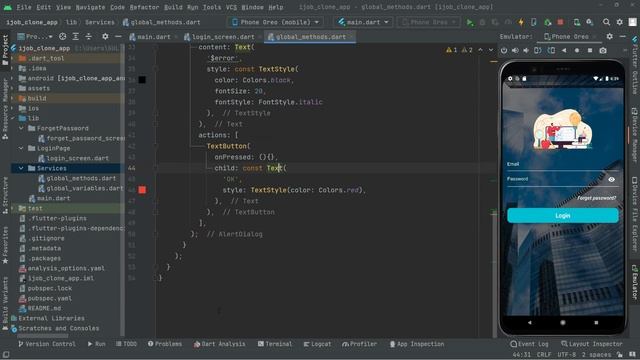640x360 pixels.
Task: Expand all items in Project panel
Action: [76, 37]
